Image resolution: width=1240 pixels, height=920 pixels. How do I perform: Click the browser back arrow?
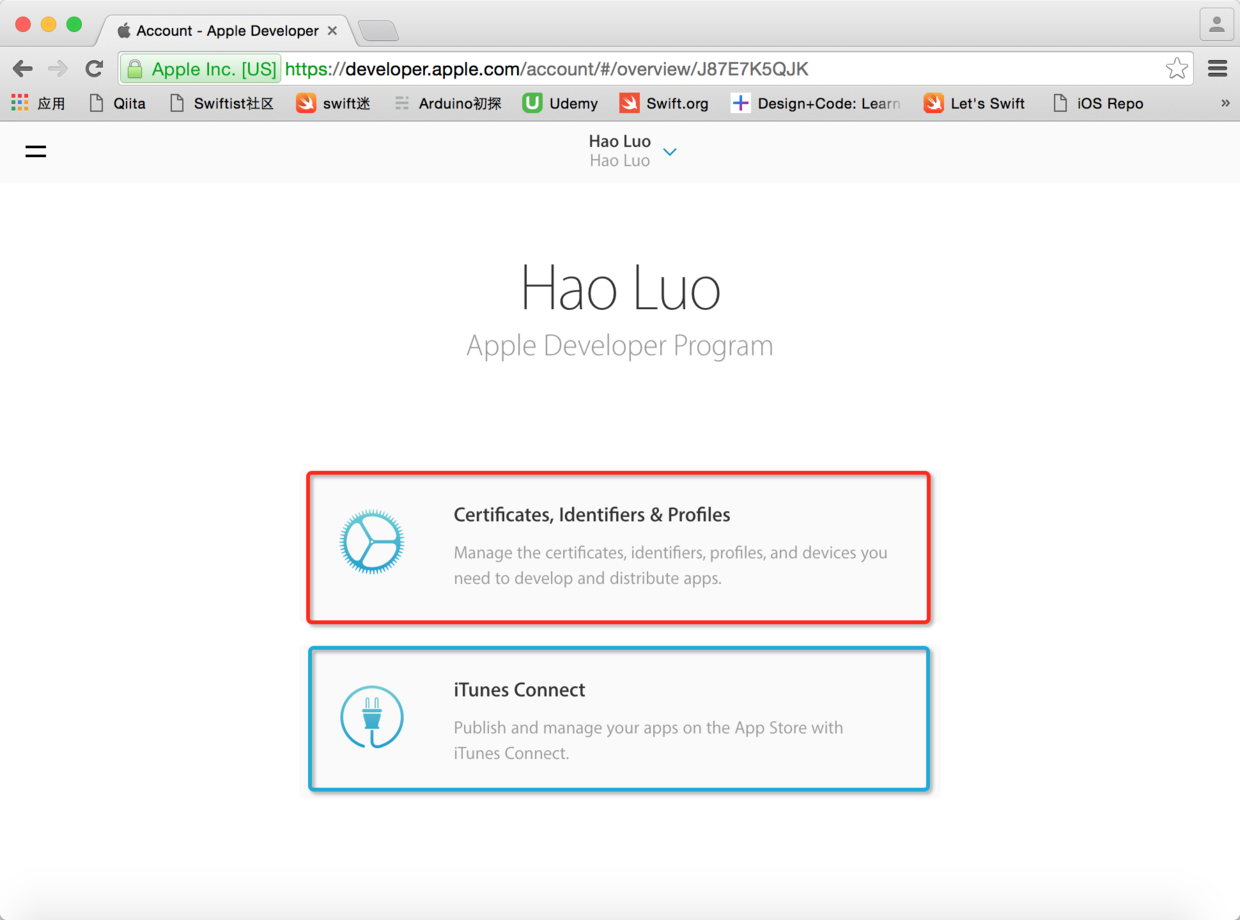(23, 69)
